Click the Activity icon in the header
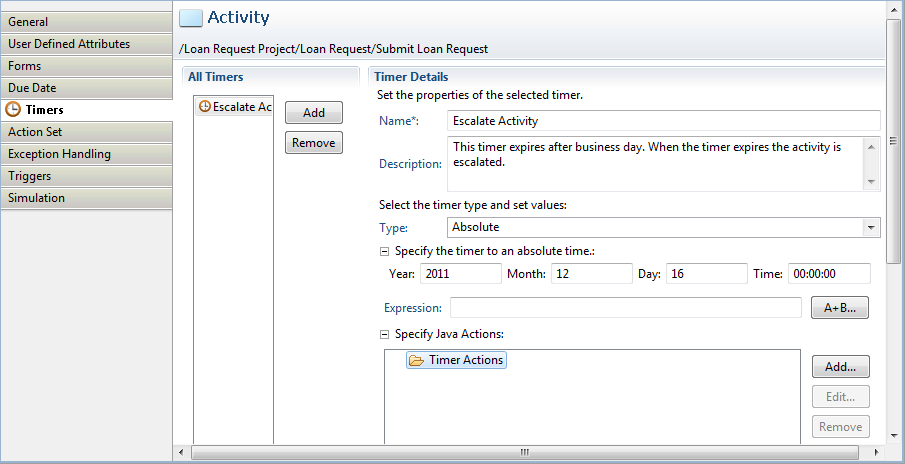This screenshot has width=905, height=464. click(190, 17)
